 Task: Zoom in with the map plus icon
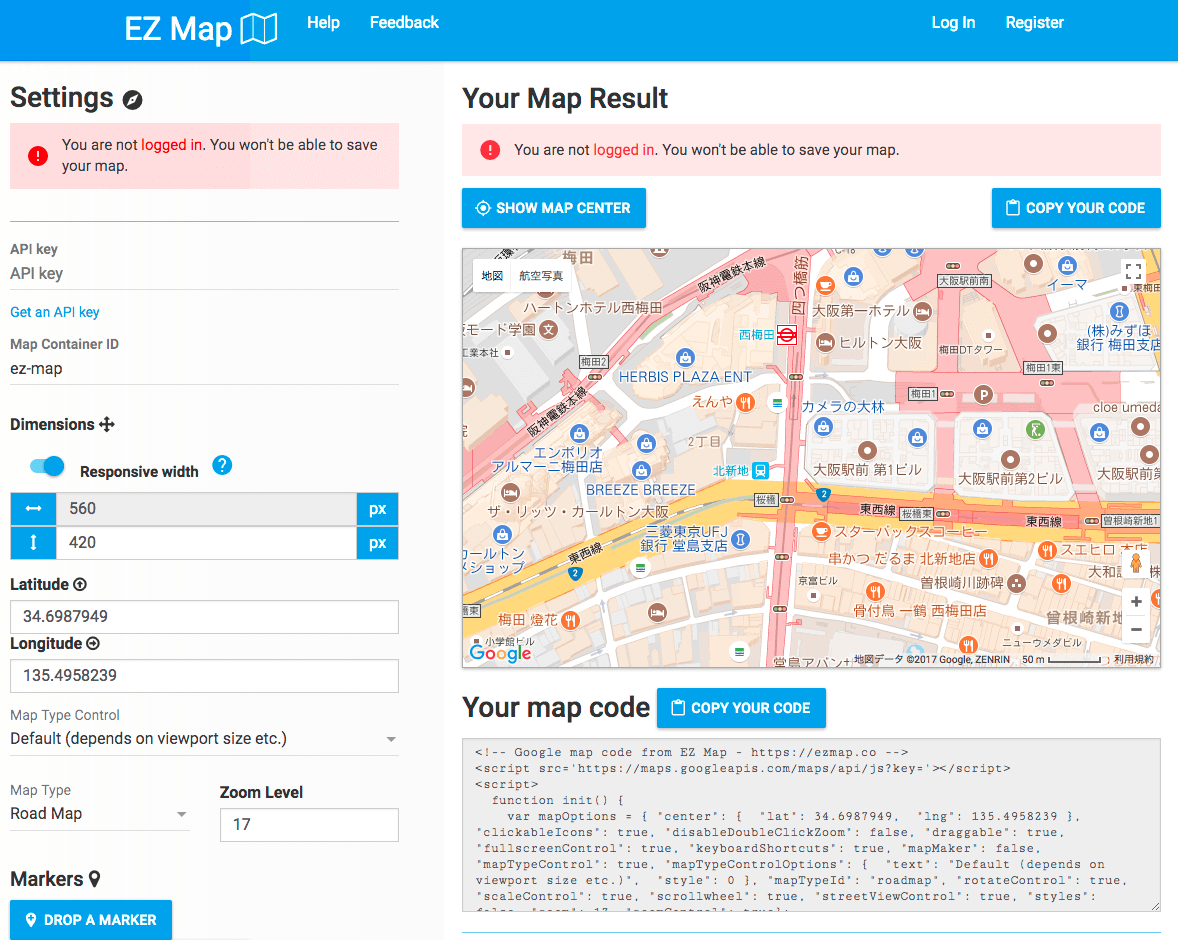tap(1136, 601)
